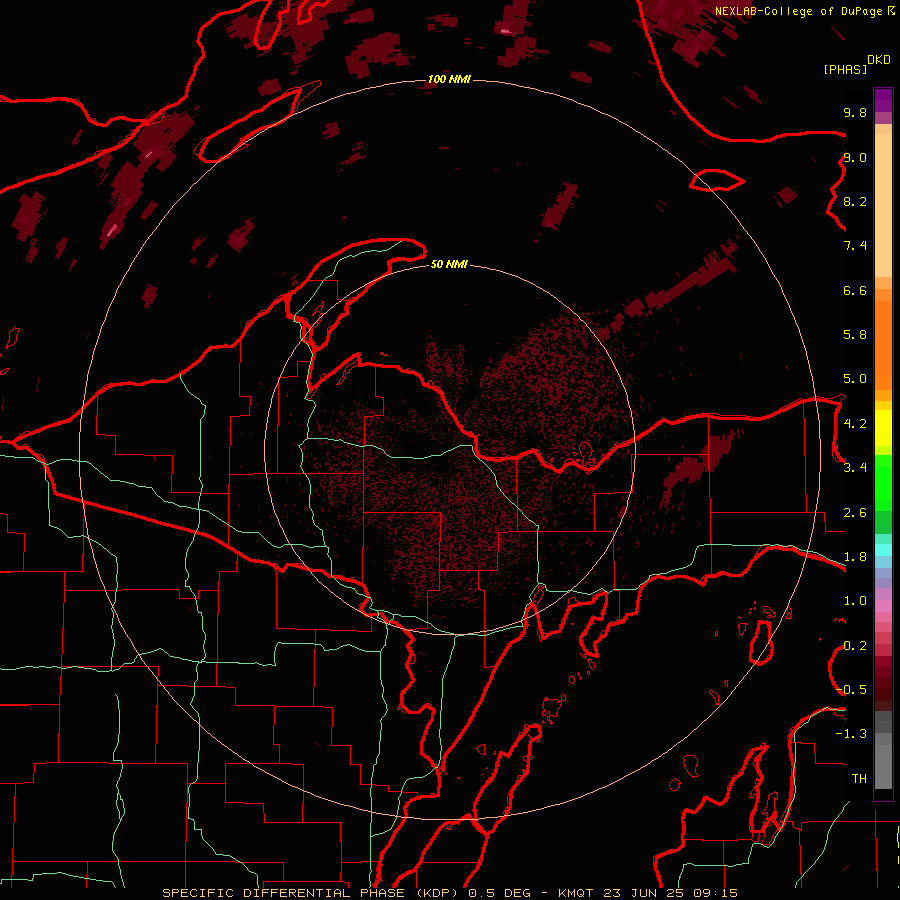900x900 pixels.
Task: Click the [PHAS] units label above colorbar
Action: pyautogui.click(x=845, y=69)
